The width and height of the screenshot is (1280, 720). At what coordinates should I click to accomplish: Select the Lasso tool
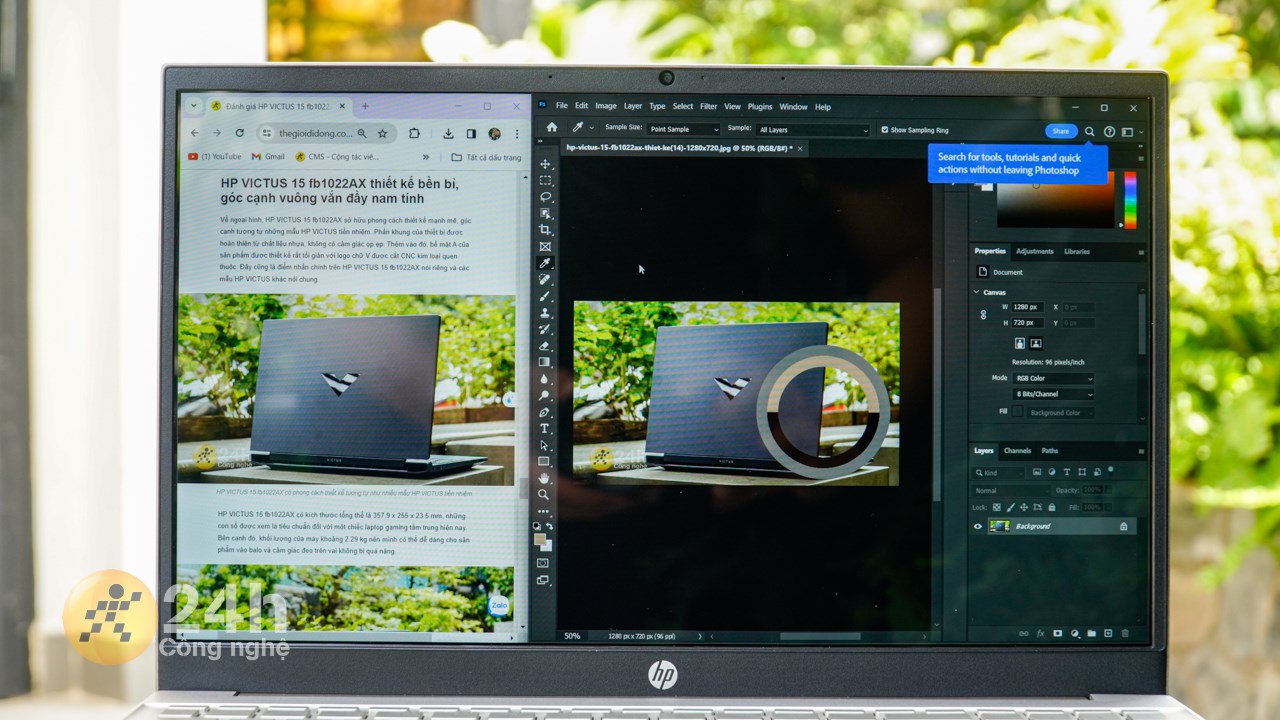(x=545, y=197)
